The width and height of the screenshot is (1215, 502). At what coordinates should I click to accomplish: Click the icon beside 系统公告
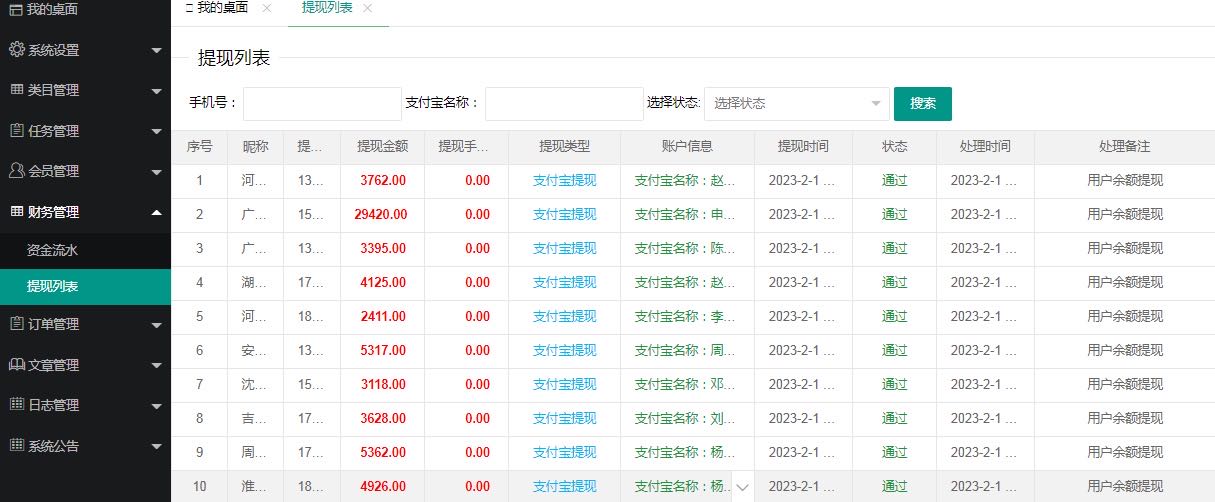tap(16, 446)
